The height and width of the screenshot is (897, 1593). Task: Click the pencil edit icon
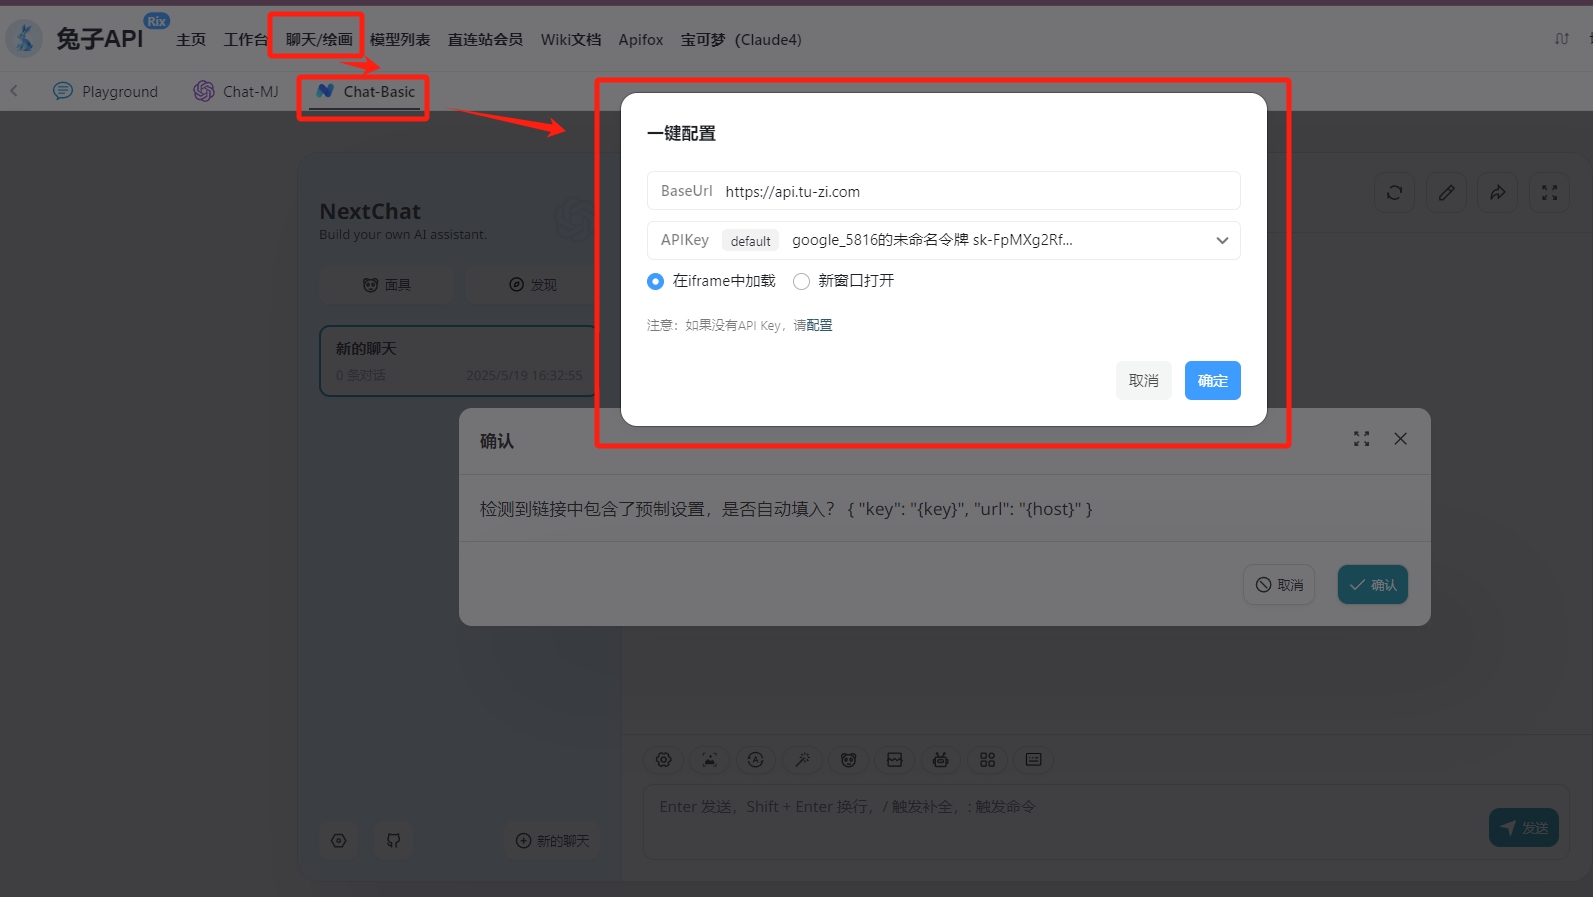point(1446,193)
